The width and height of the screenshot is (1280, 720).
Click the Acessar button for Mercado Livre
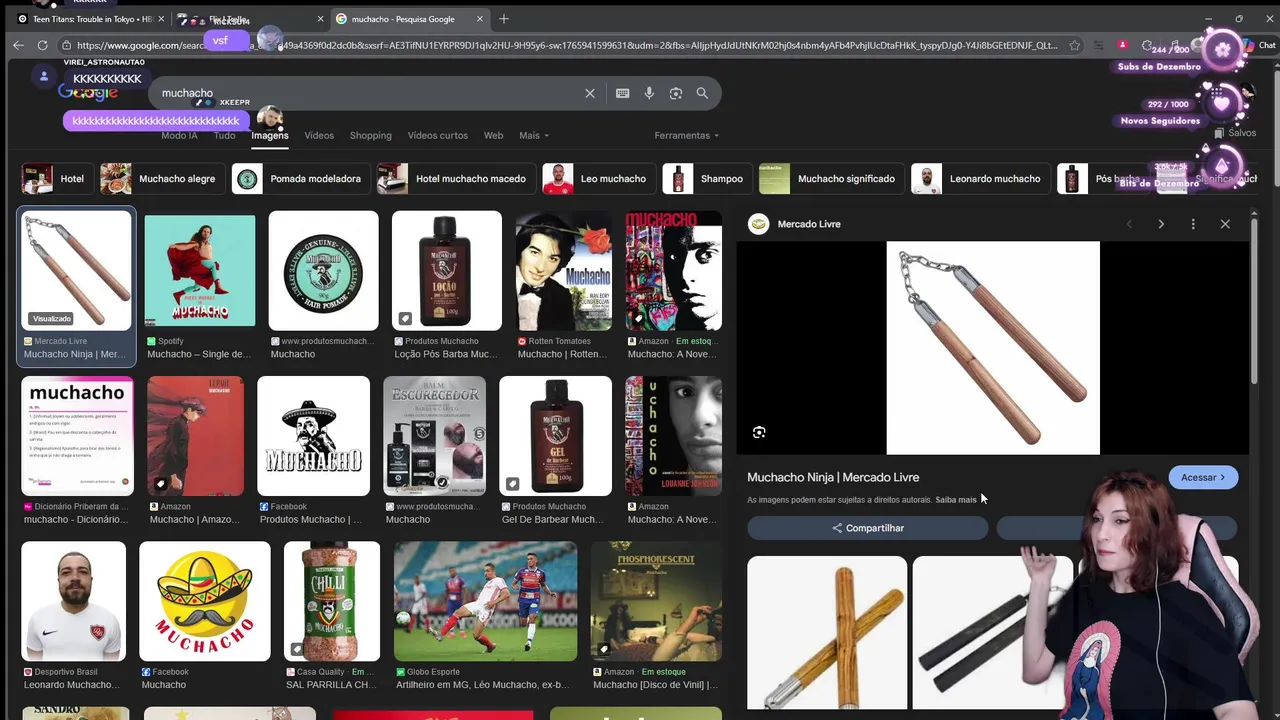[x=1203, y=477]
